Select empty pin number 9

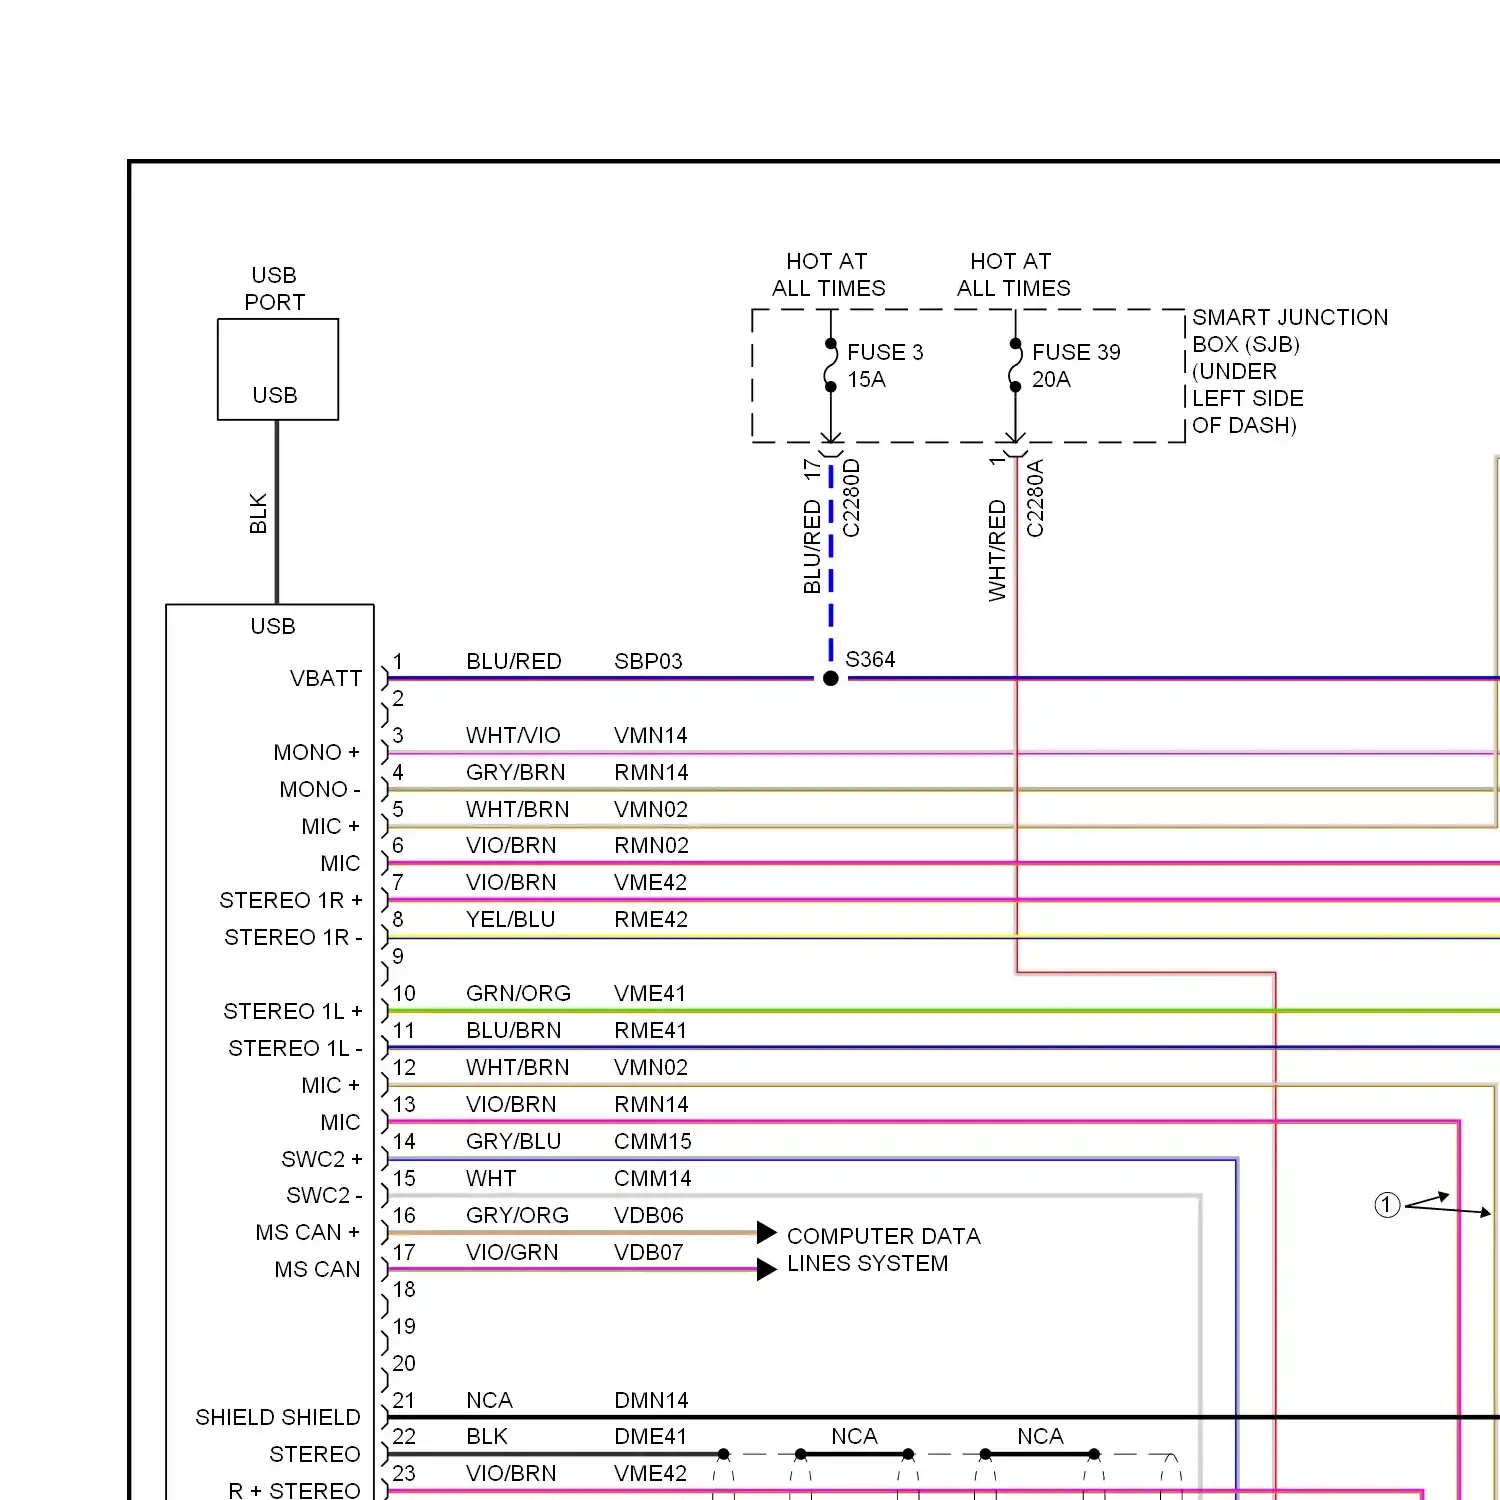398,957
